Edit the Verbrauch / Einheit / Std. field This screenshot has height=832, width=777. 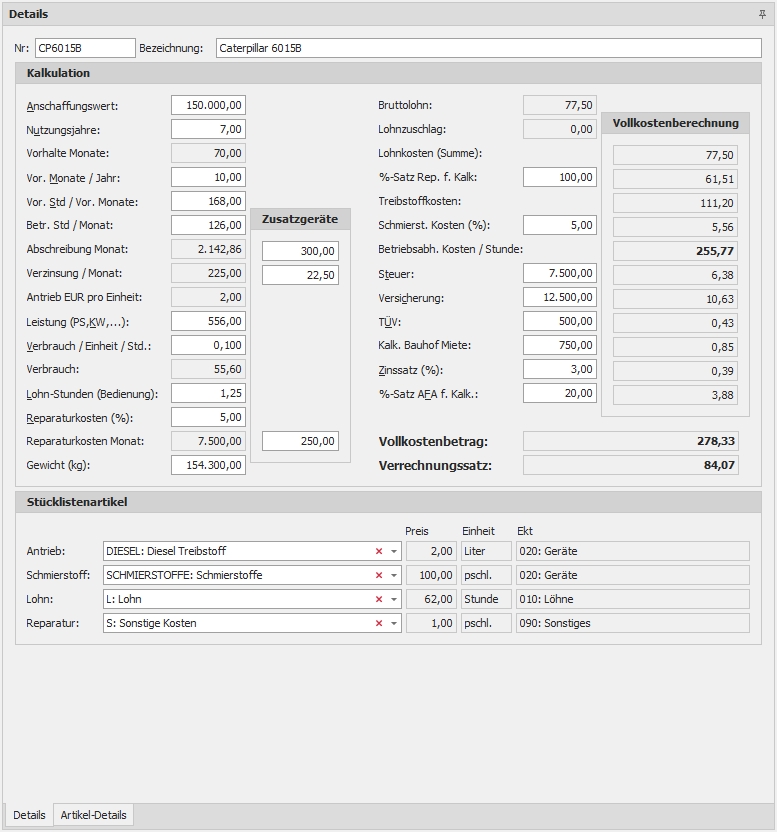click(x=208, y=345)
